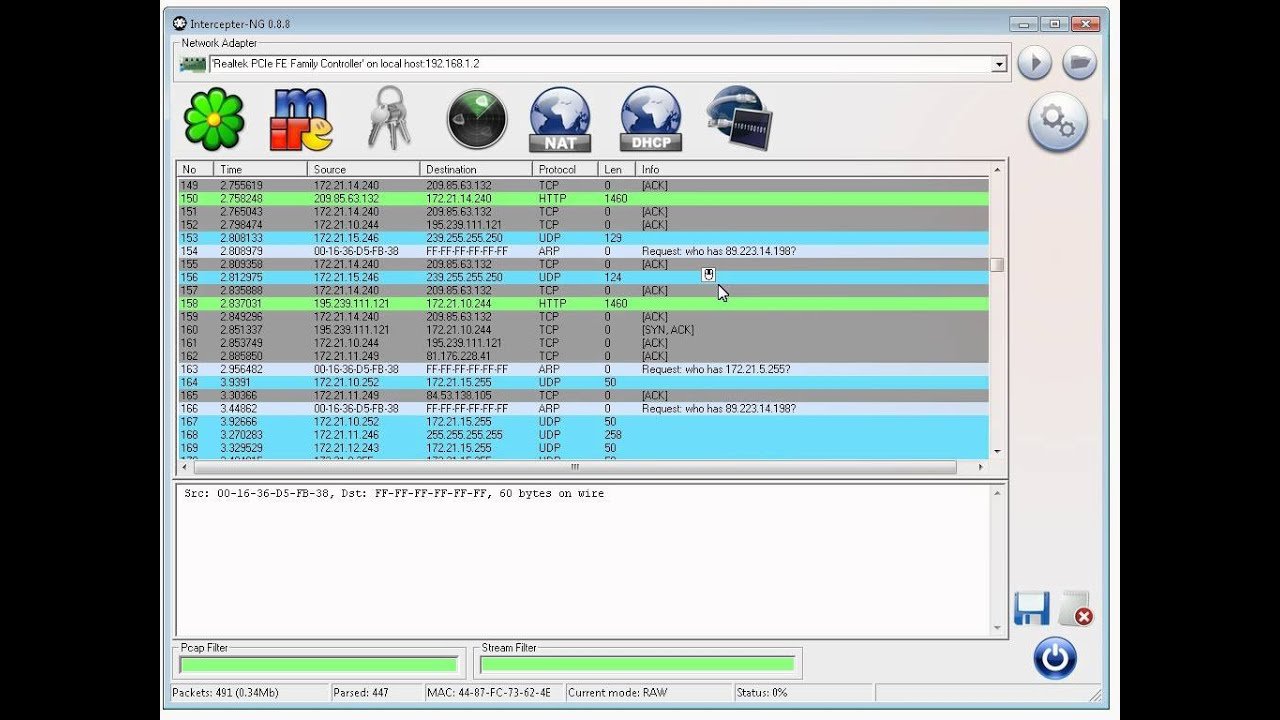This screenshot has width=1280, height=720.
Task: Click Pcap Filter input field
Action: (318, 665)
